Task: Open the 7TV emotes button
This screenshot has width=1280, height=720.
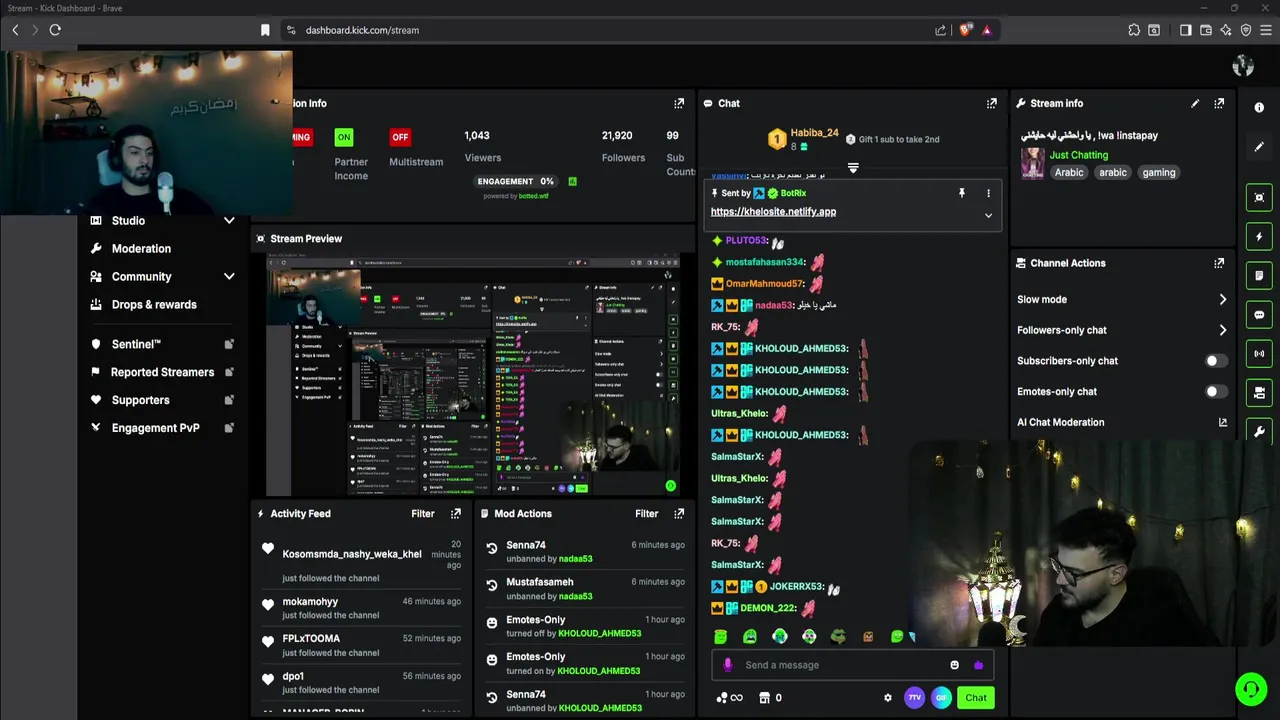Action: click(914, 698)
